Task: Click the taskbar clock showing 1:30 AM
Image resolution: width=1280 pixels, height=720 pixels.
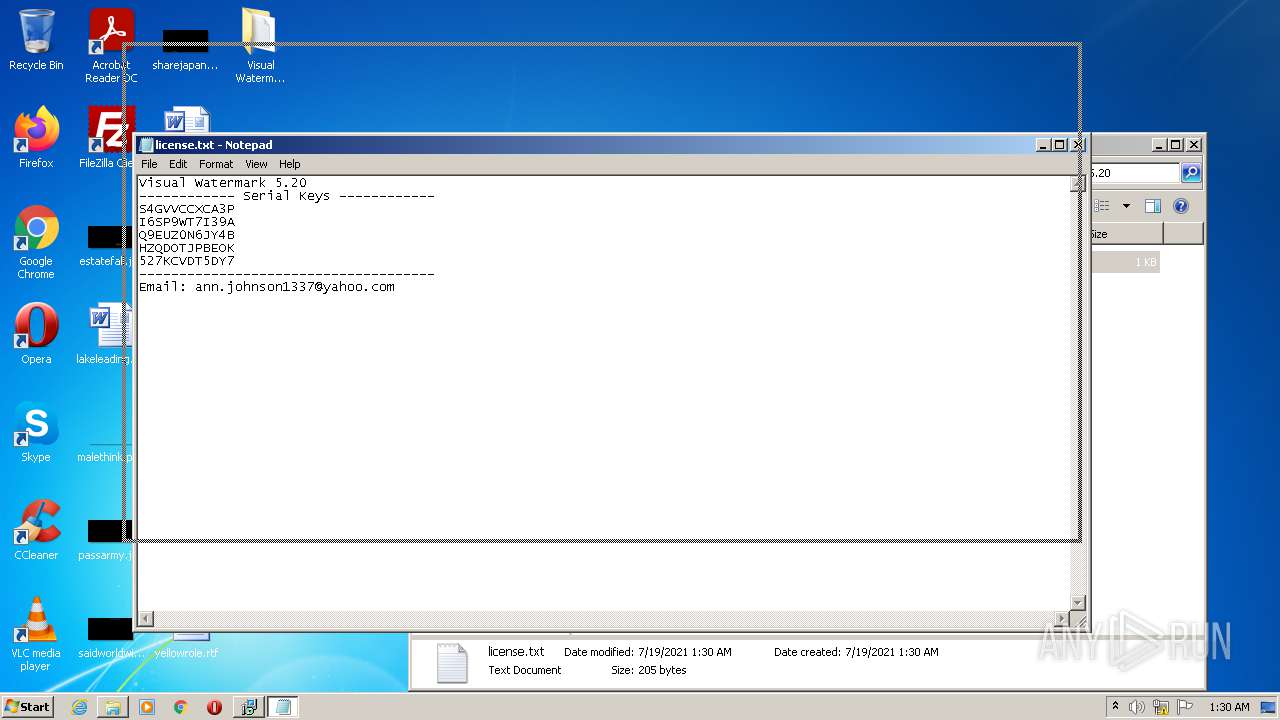Action: point(1229,707)
